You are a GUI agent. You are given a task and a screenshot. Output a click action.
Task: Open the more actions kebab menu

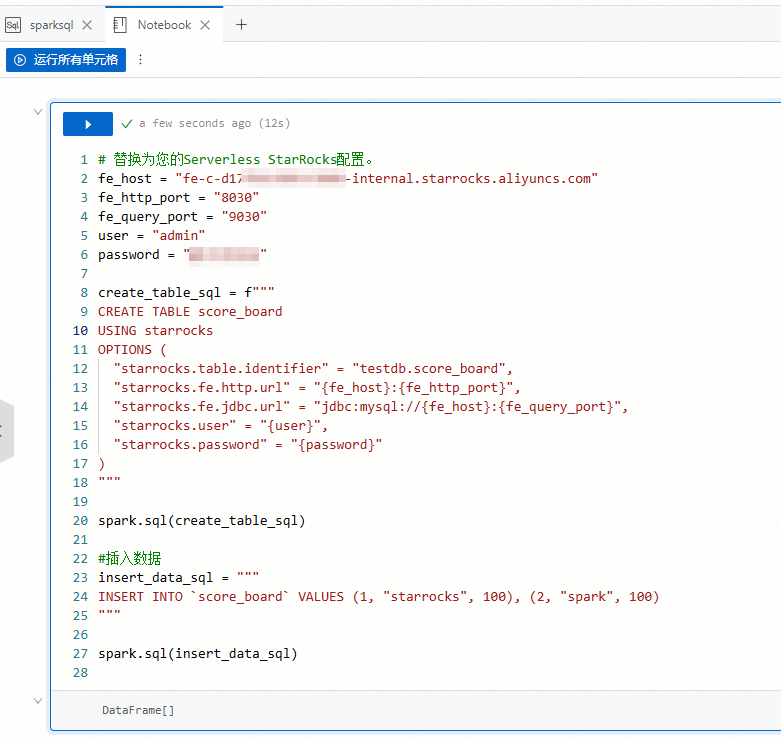pyautogui.click(x=140, y=60)
